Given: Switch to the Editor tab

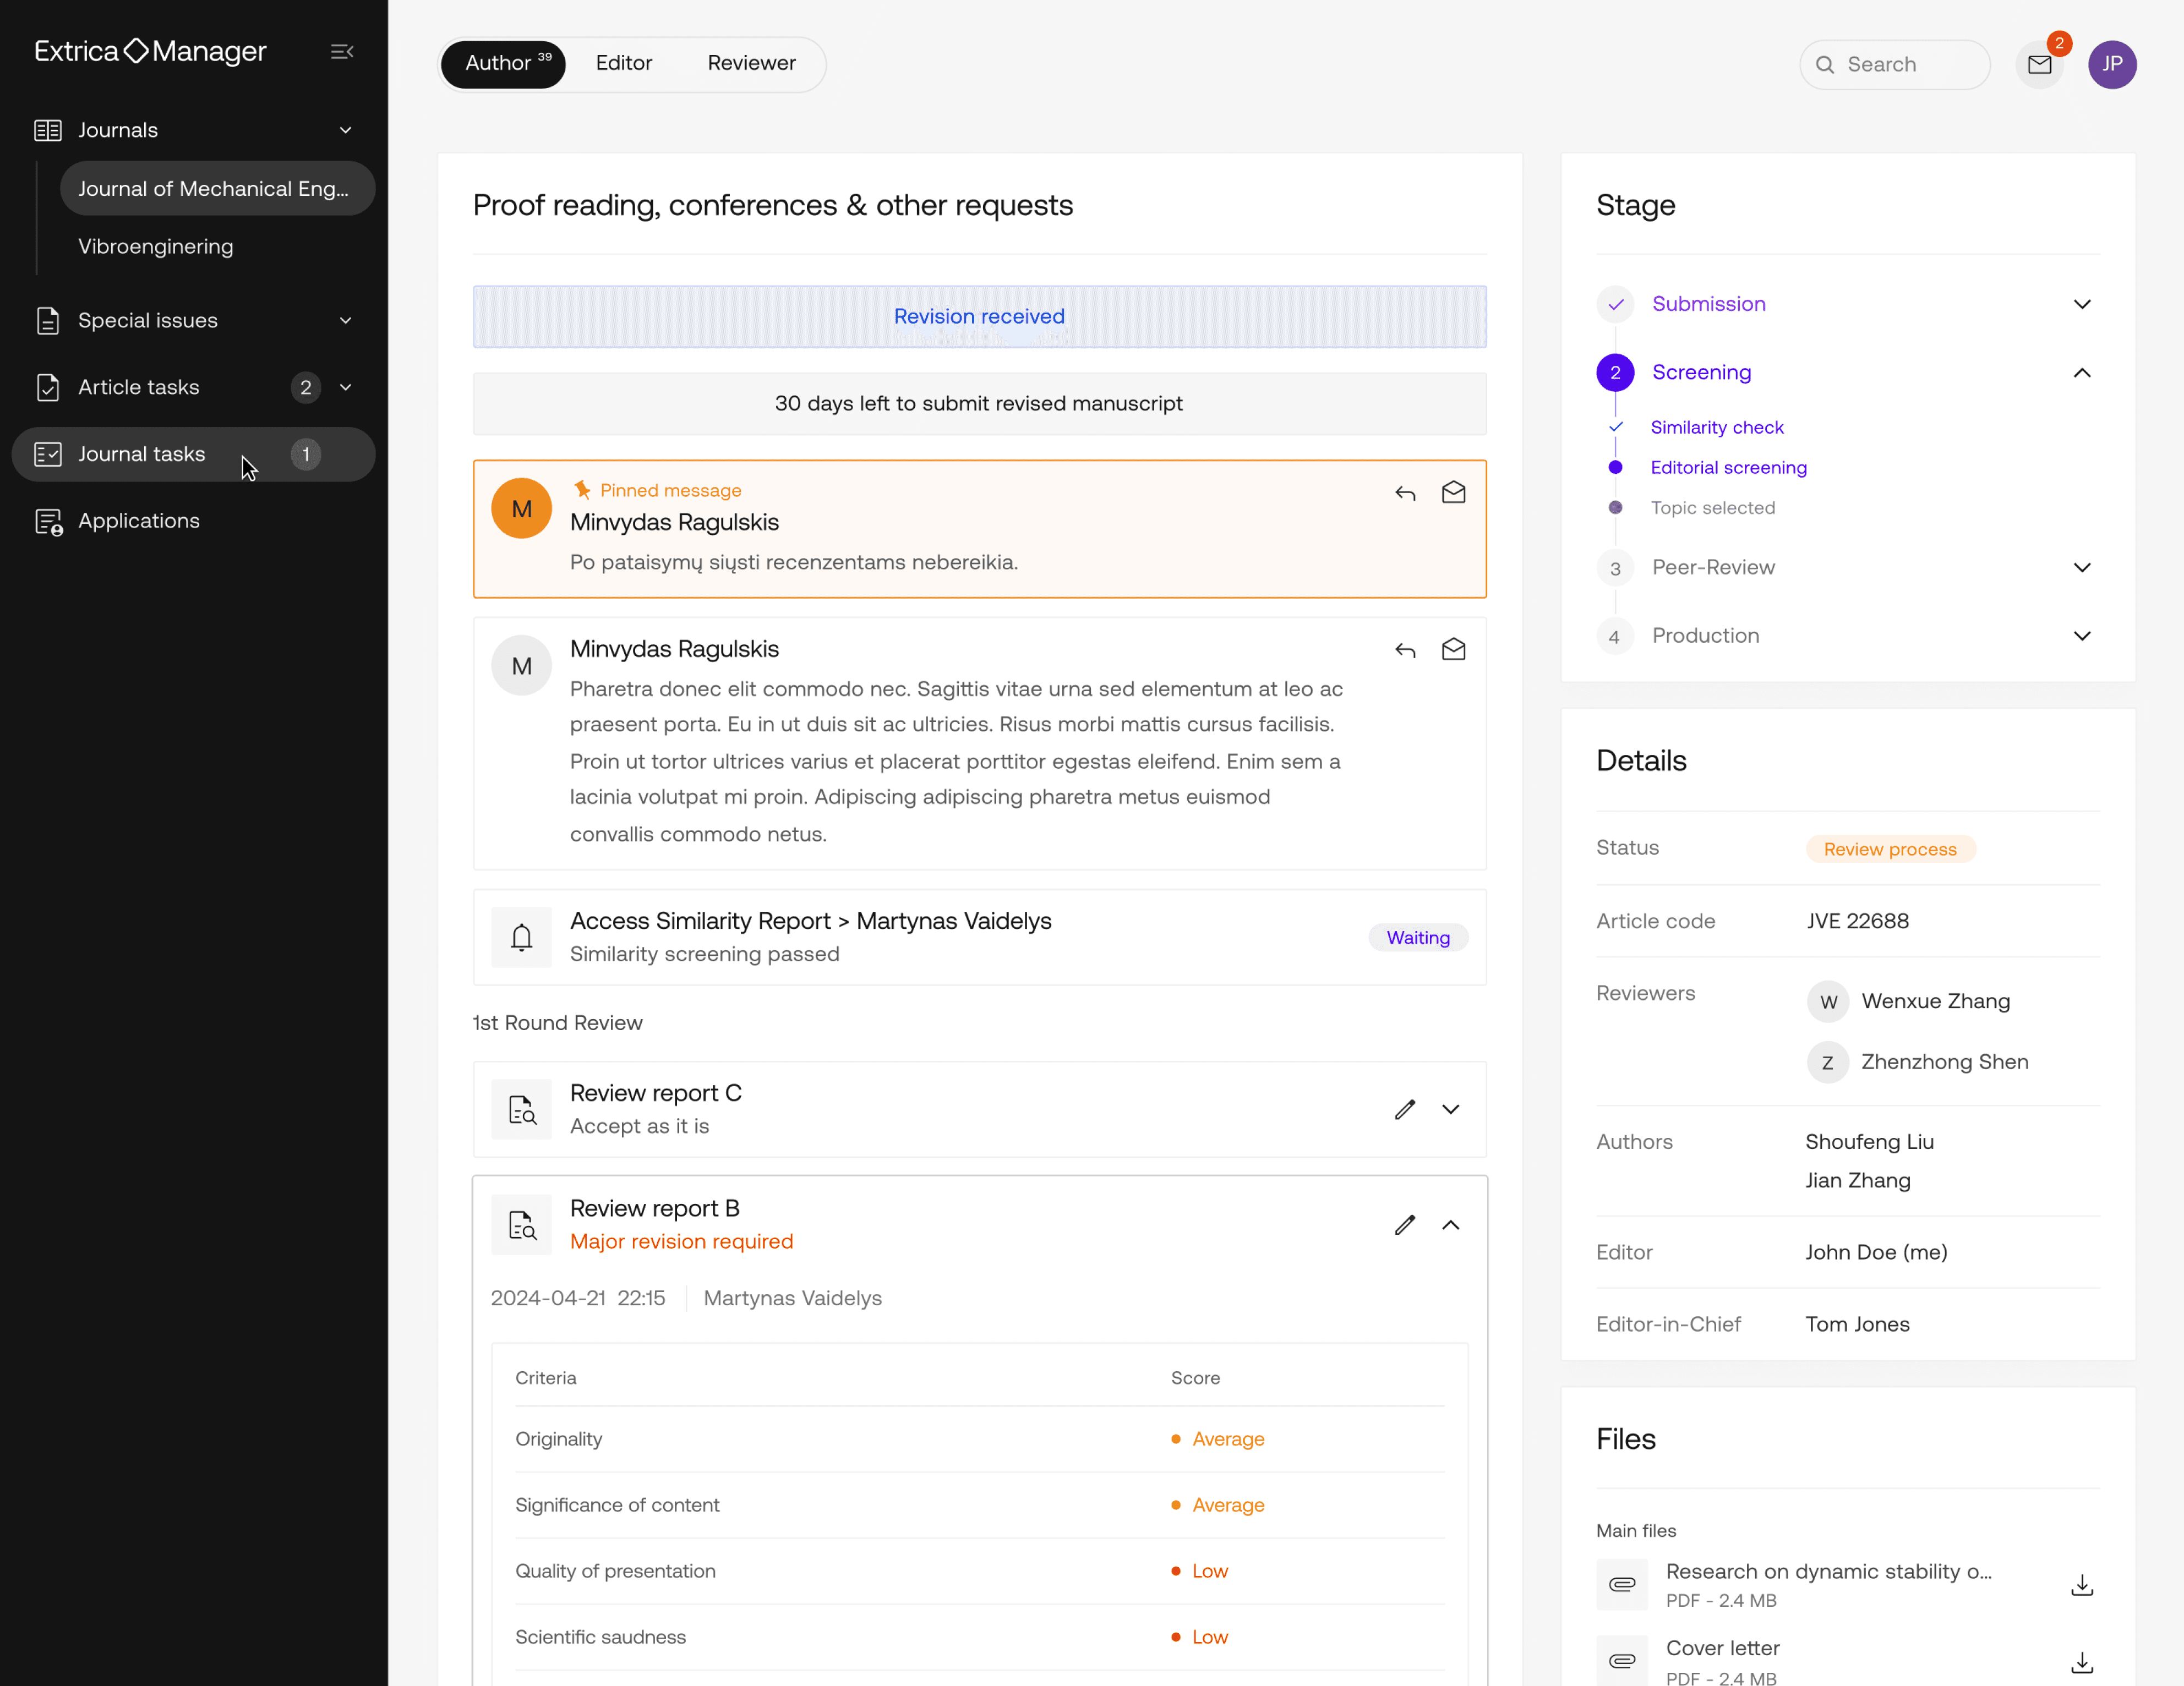Looking at the screenshot, I should pos(623,63).
